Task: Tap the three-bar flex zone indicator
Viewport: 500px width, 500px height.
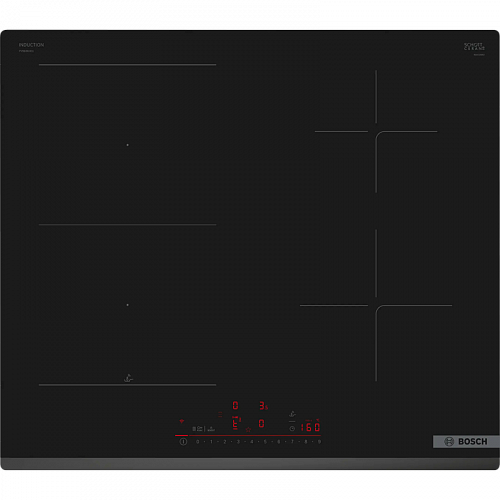Action: (x=220, y=414)
